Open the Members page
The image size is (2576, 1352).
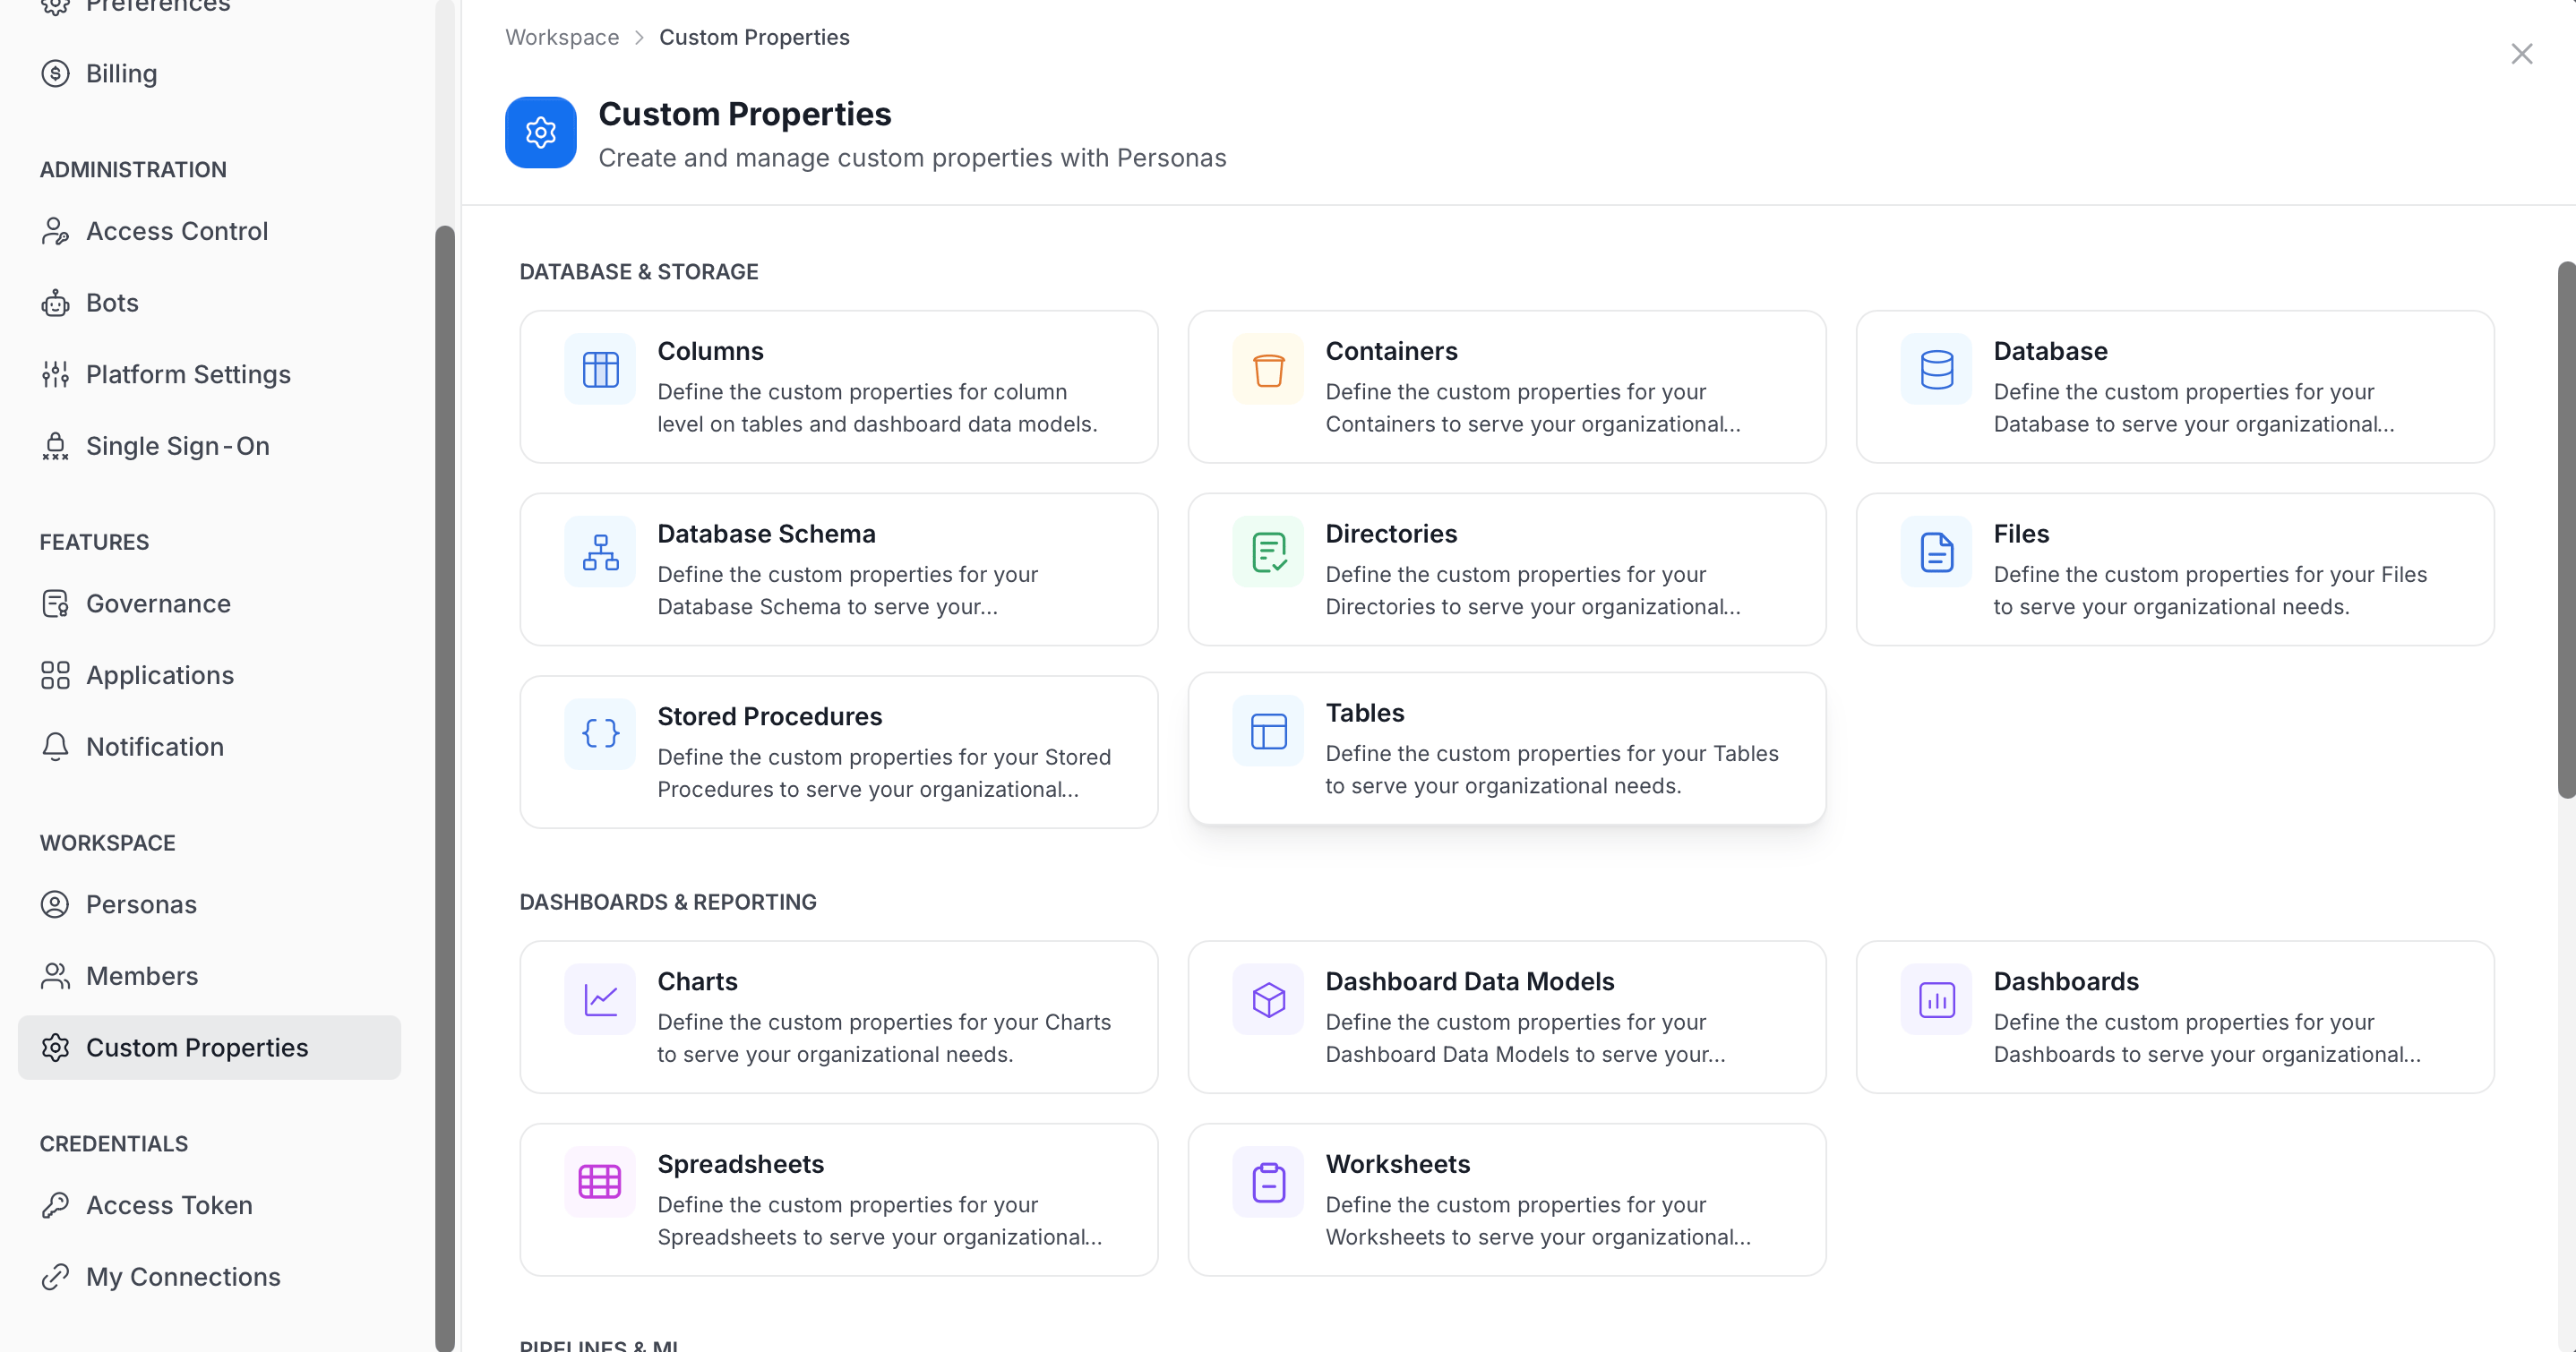click(210, 976)
